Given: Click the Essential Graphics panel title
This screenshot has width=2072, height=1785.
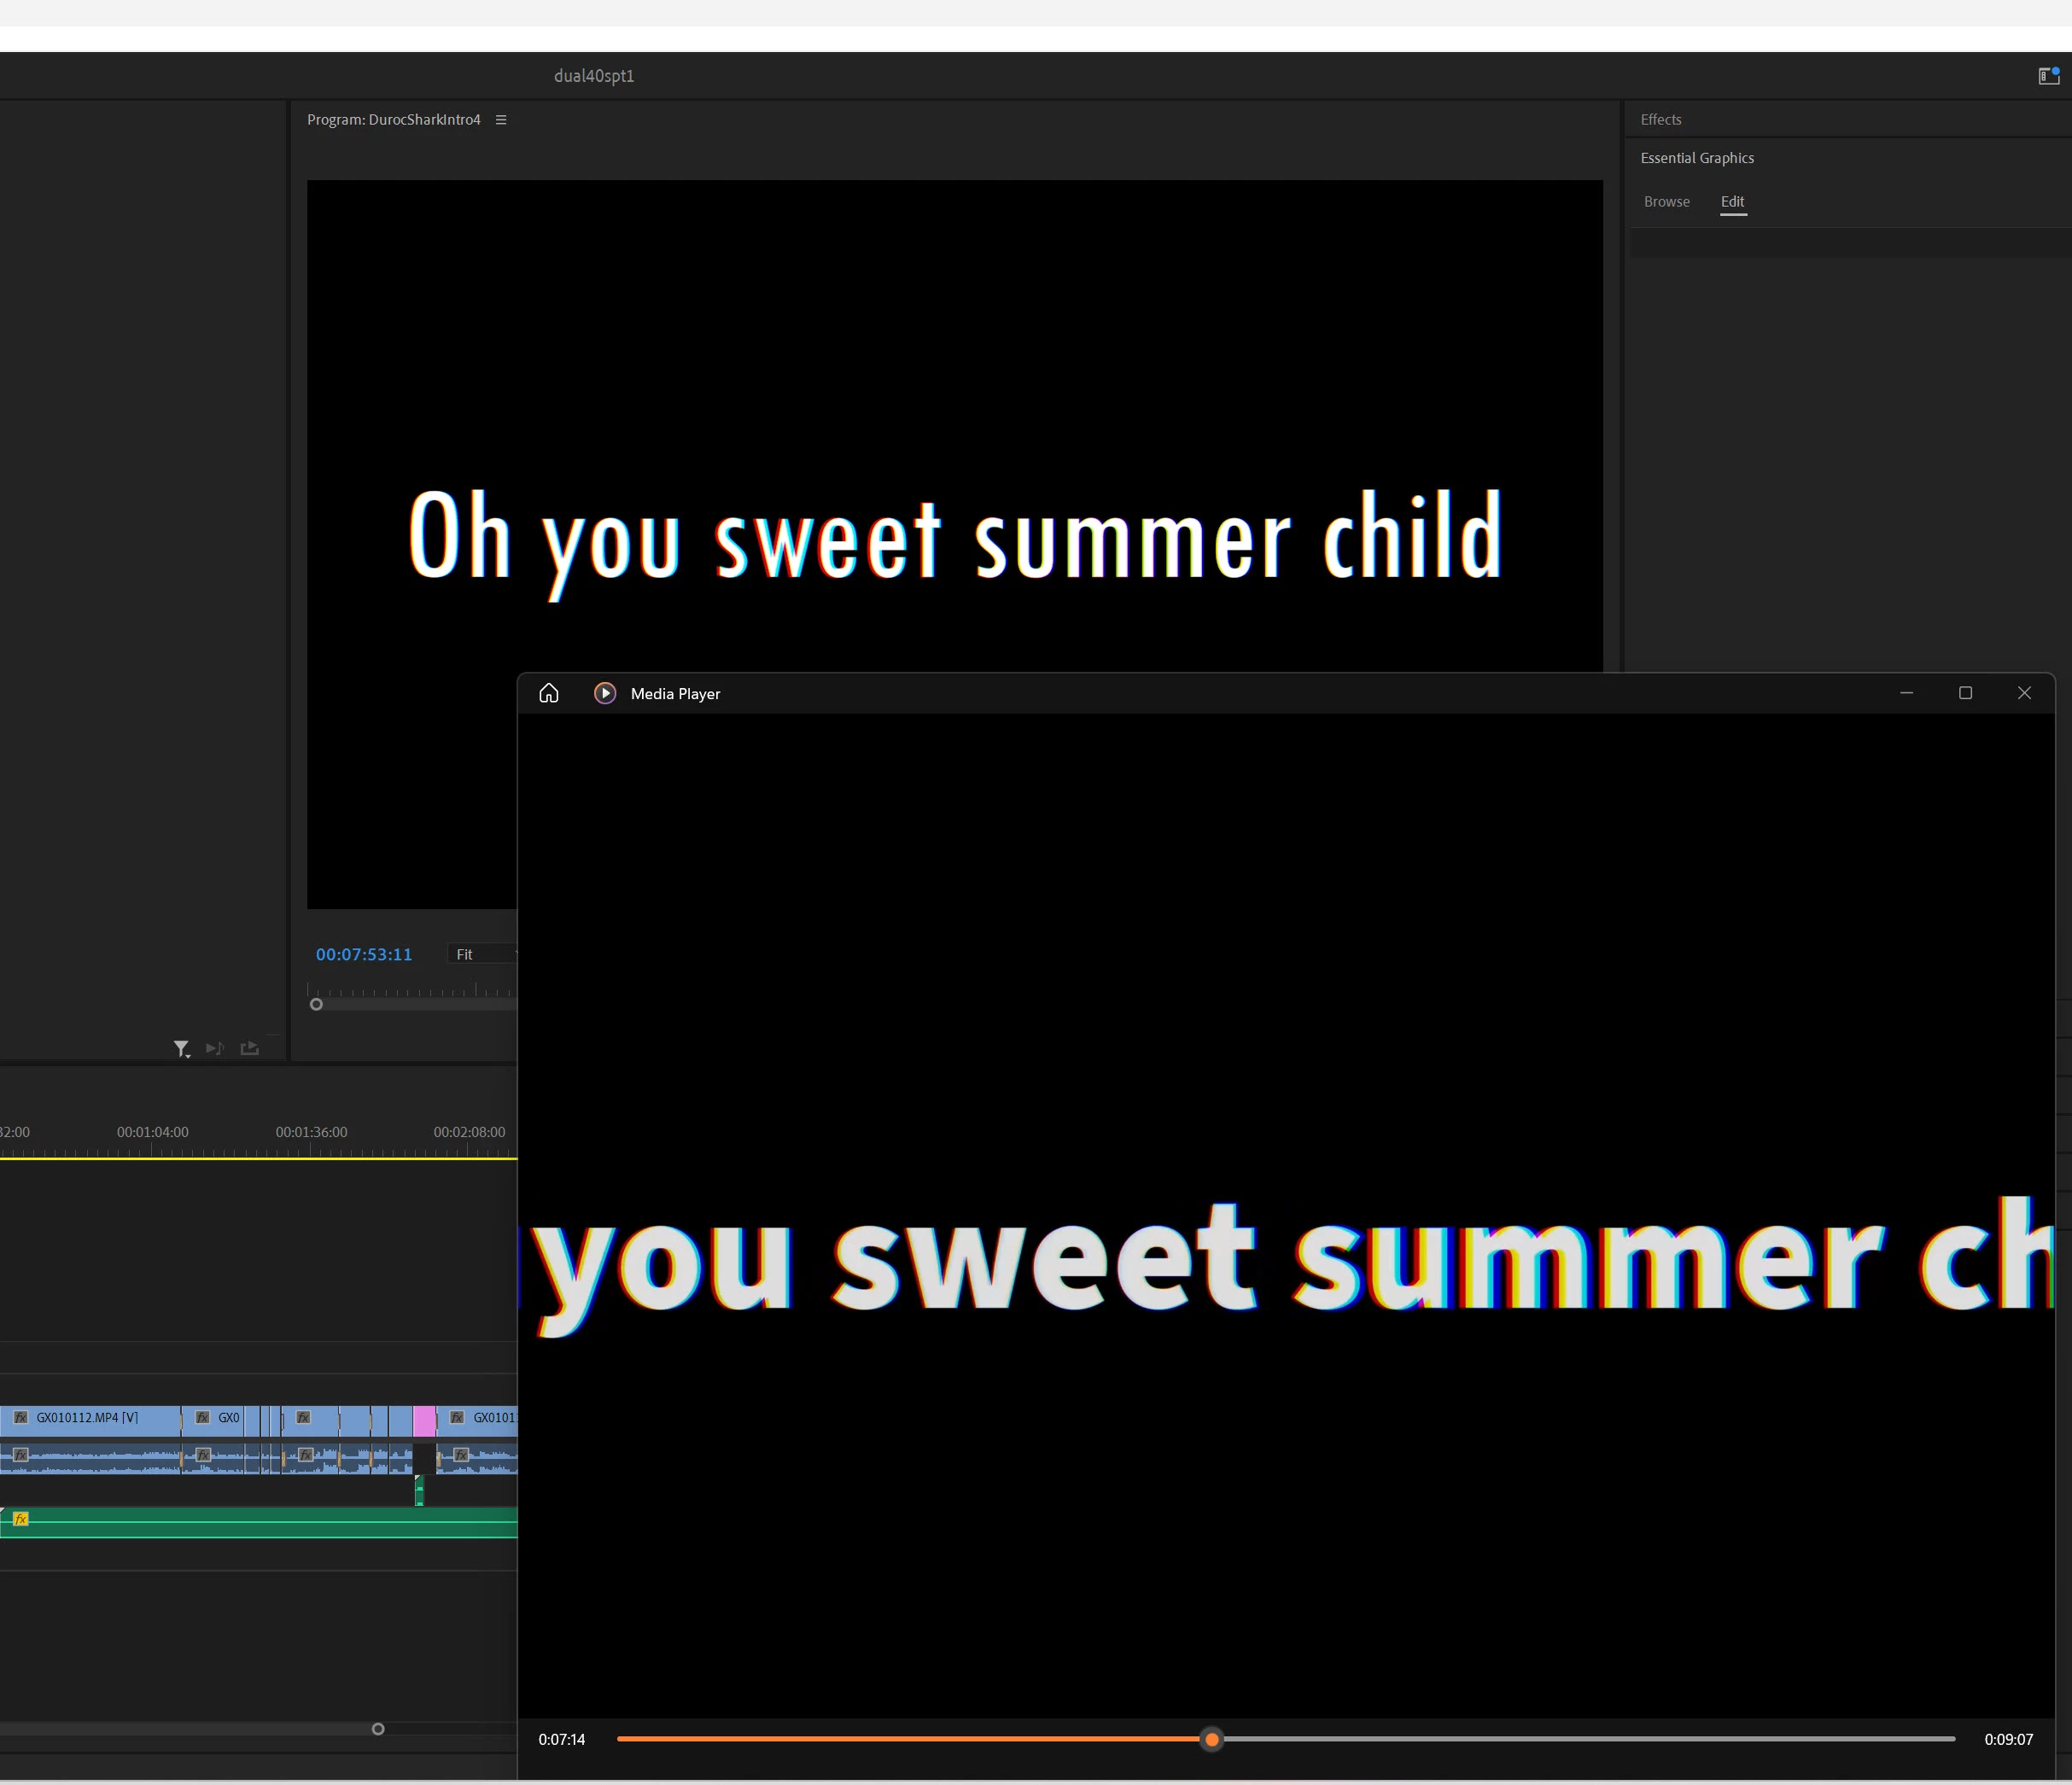Looking at the screenshot, I should 1696,158.
